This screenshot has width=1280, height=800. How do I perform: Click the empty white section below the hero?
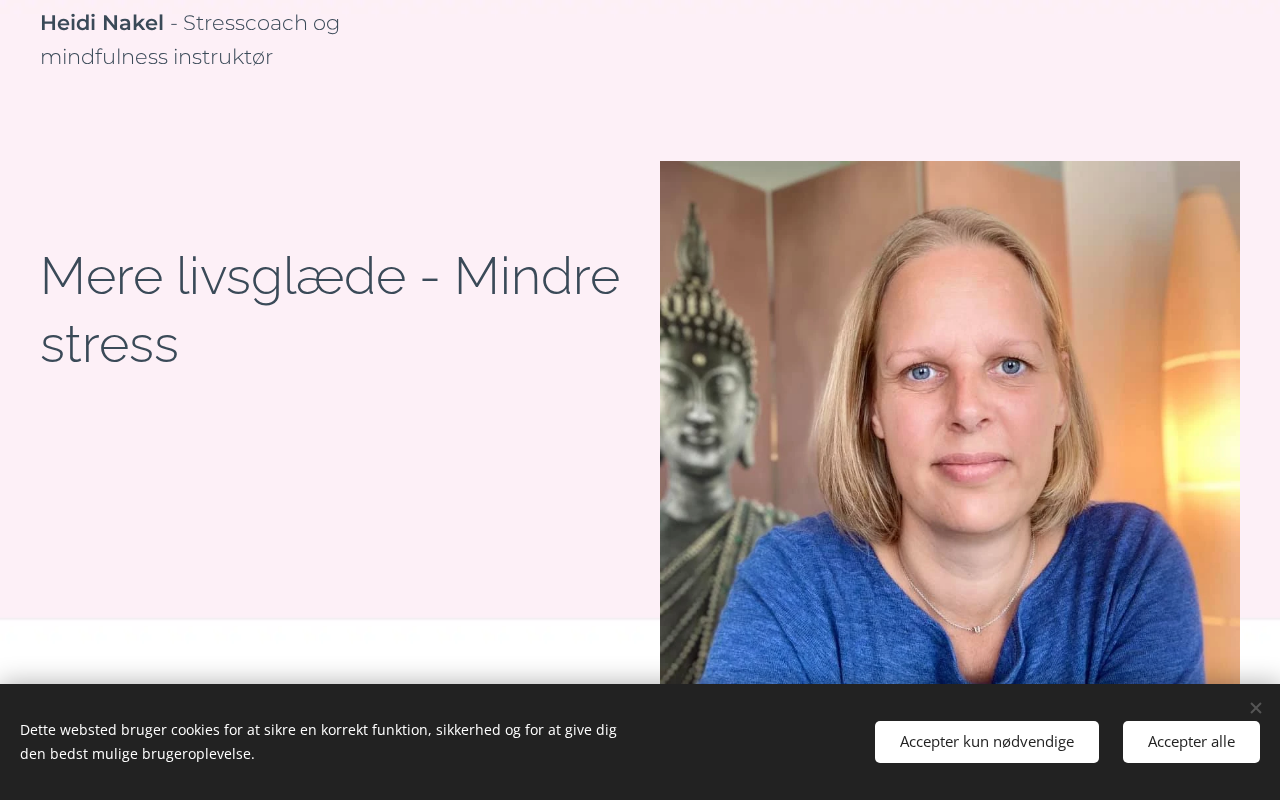330,652
